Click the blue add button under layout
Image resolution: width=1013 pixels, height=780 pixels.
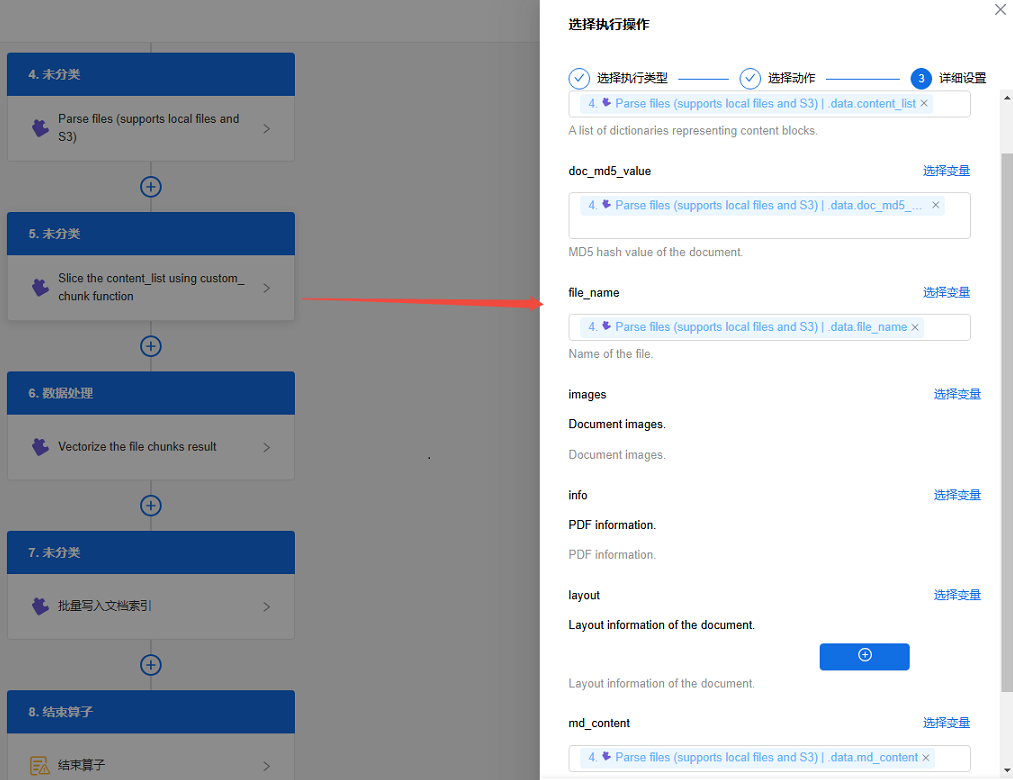pos(864,656)
